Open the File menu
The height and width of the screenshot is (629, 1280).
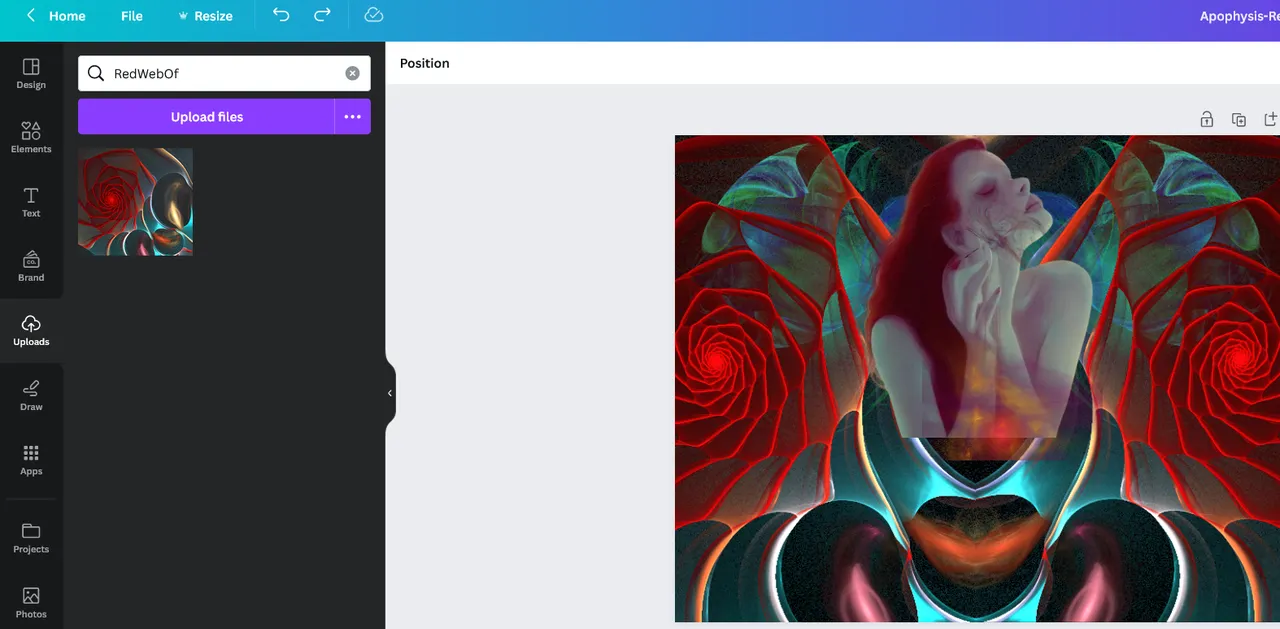[x=132, y=16]
